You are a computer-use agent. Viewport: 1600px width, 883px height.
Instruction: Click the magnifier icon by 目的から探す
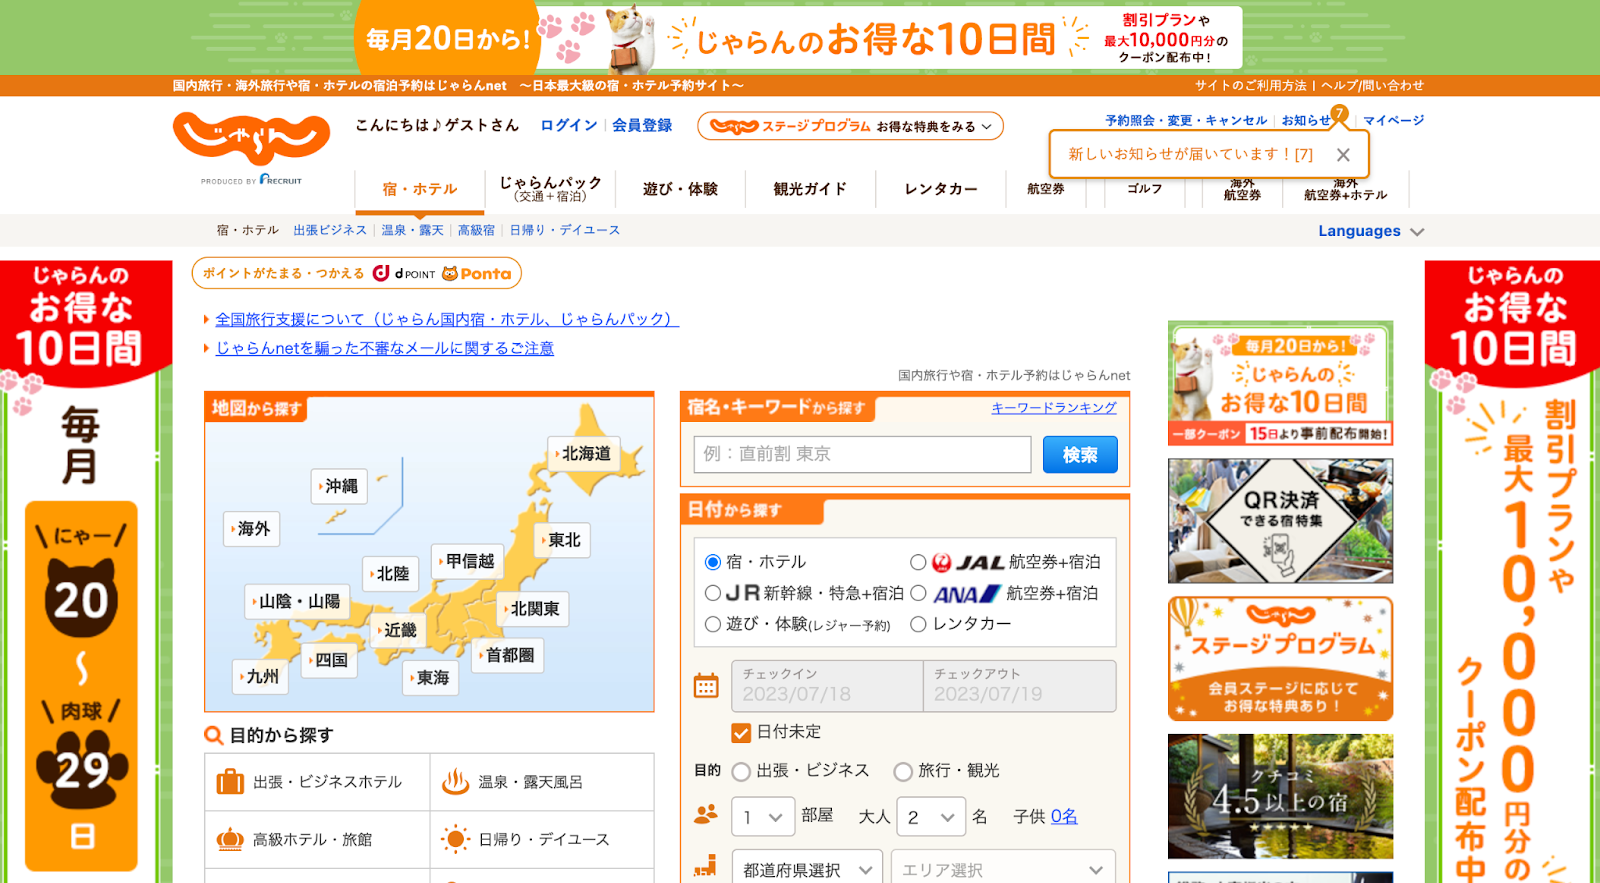[213, 735]
